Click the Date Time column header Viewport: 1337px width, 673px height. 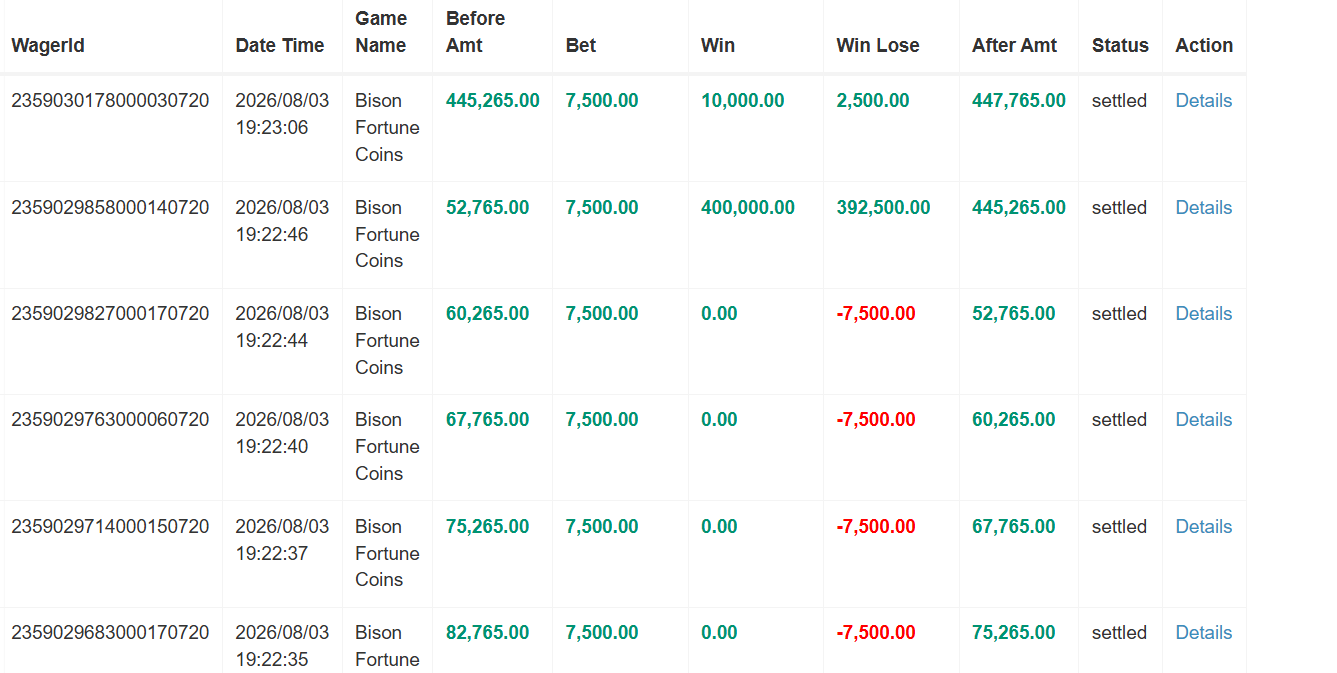[x=280, y=46]
